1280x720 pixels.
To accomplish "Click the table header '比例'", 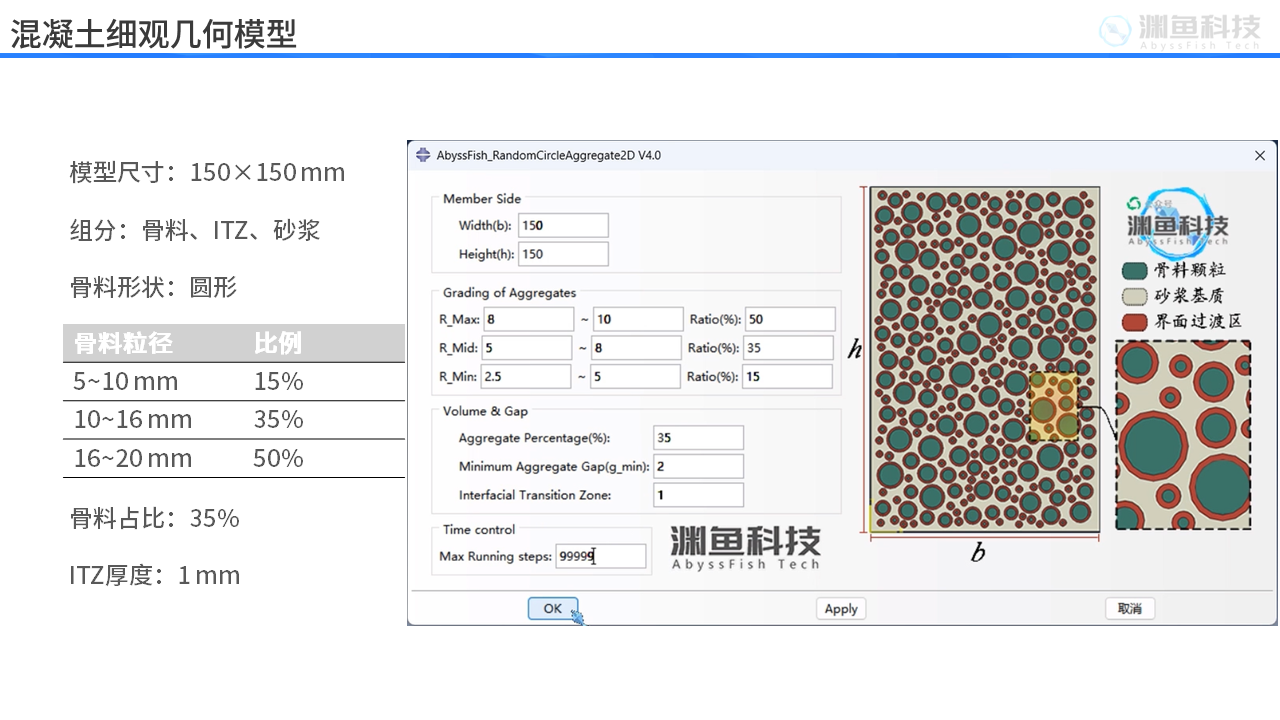I will [x=278, y=343].
